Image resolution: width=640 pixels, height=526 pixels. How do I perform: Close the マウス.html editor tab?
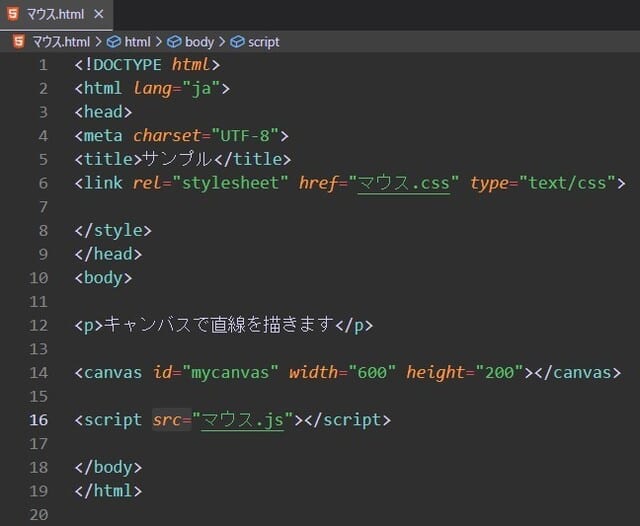click(x=99, y=15)
